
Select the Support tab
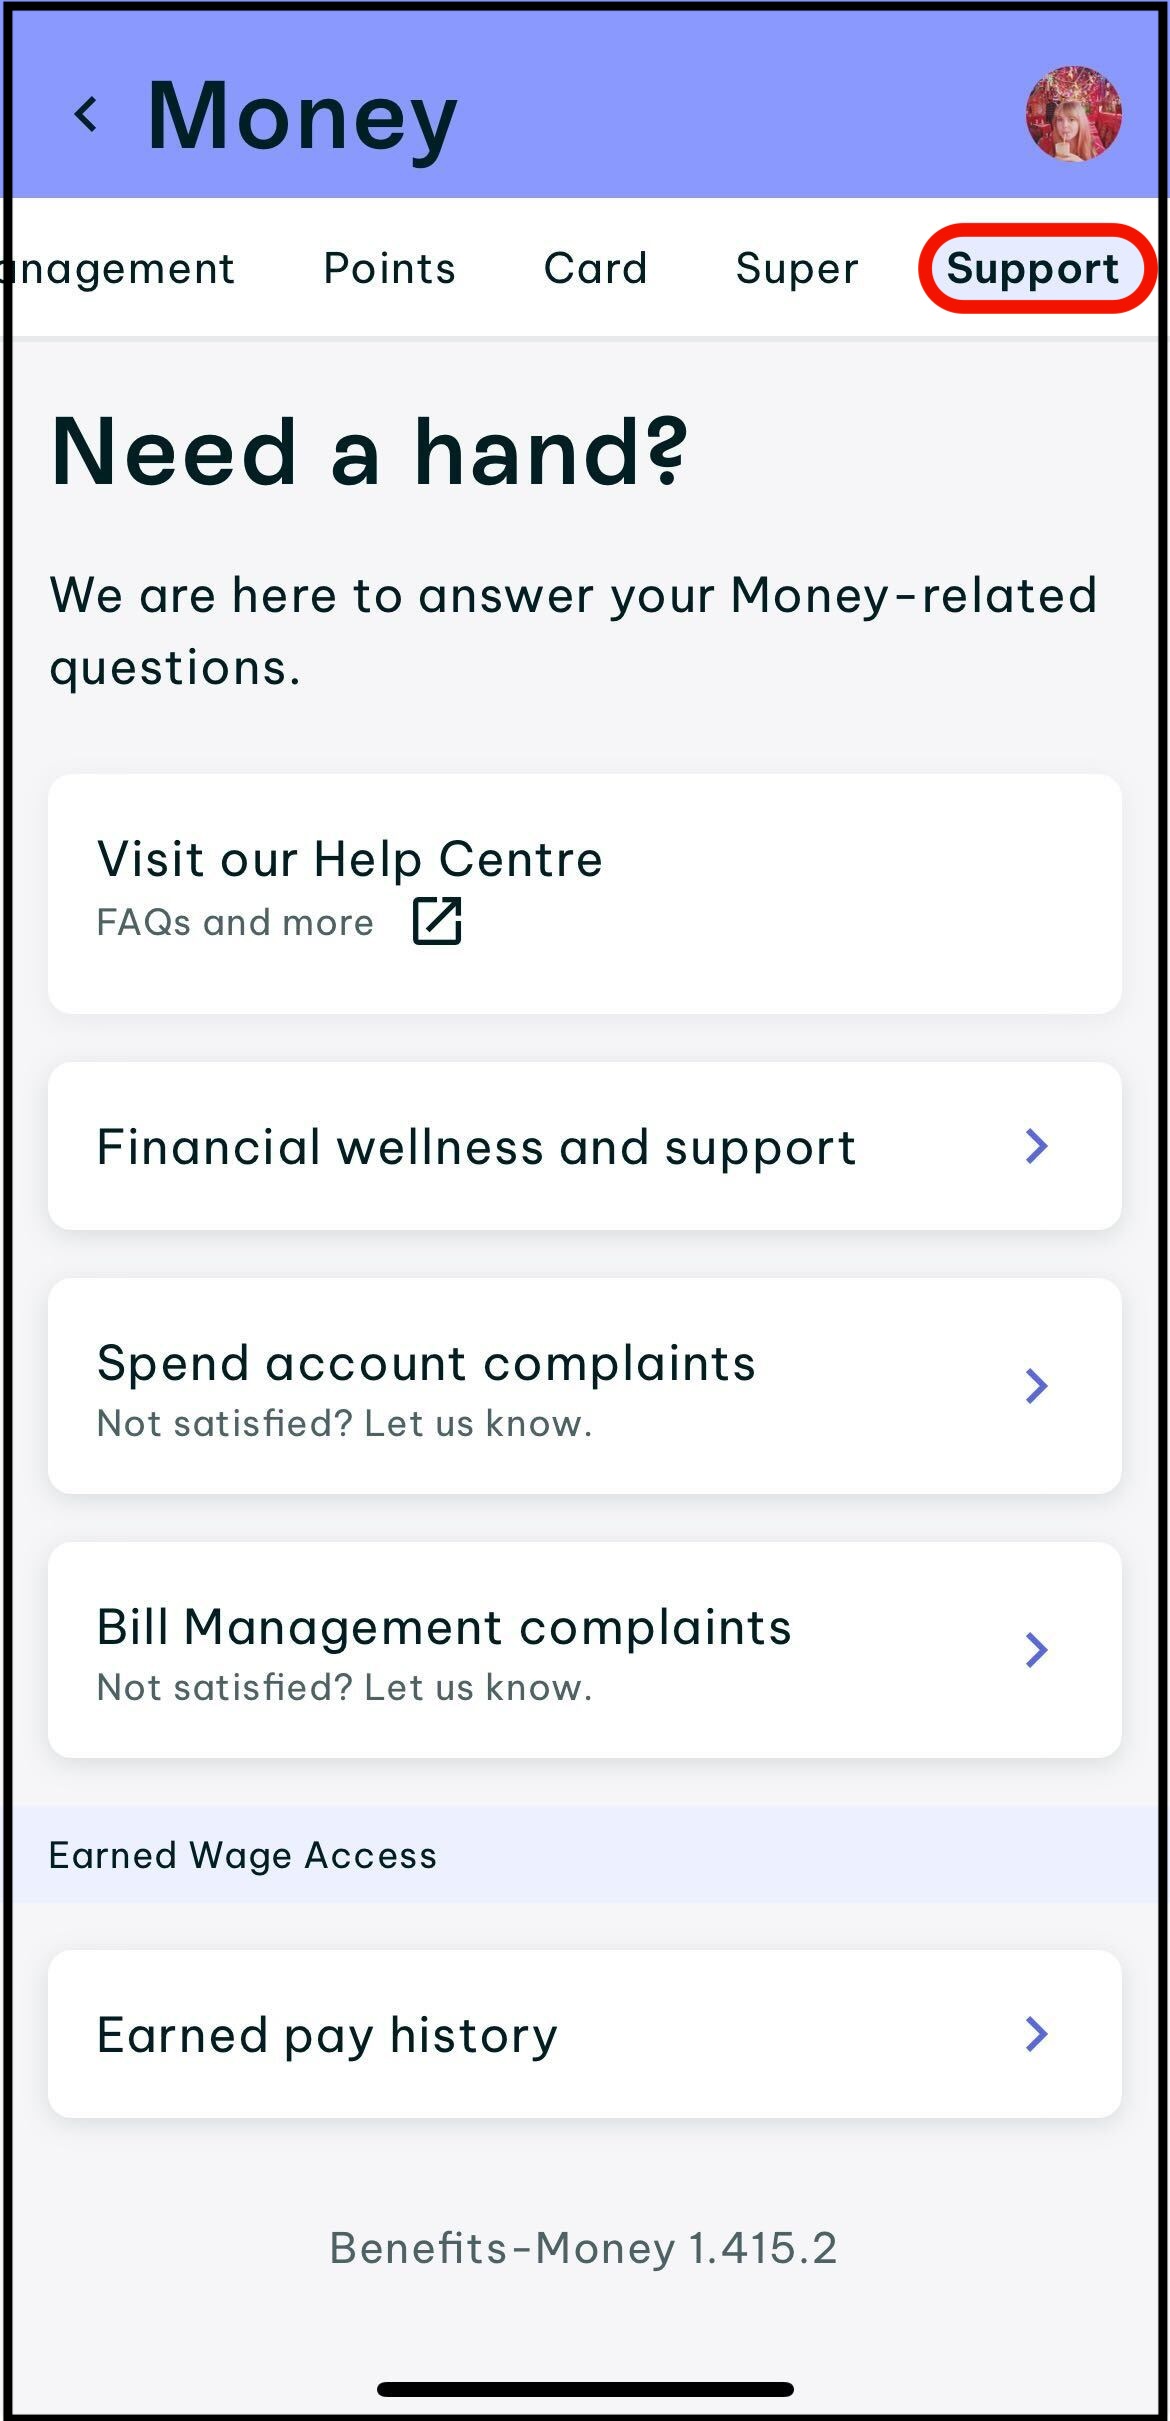[1033, 268]
